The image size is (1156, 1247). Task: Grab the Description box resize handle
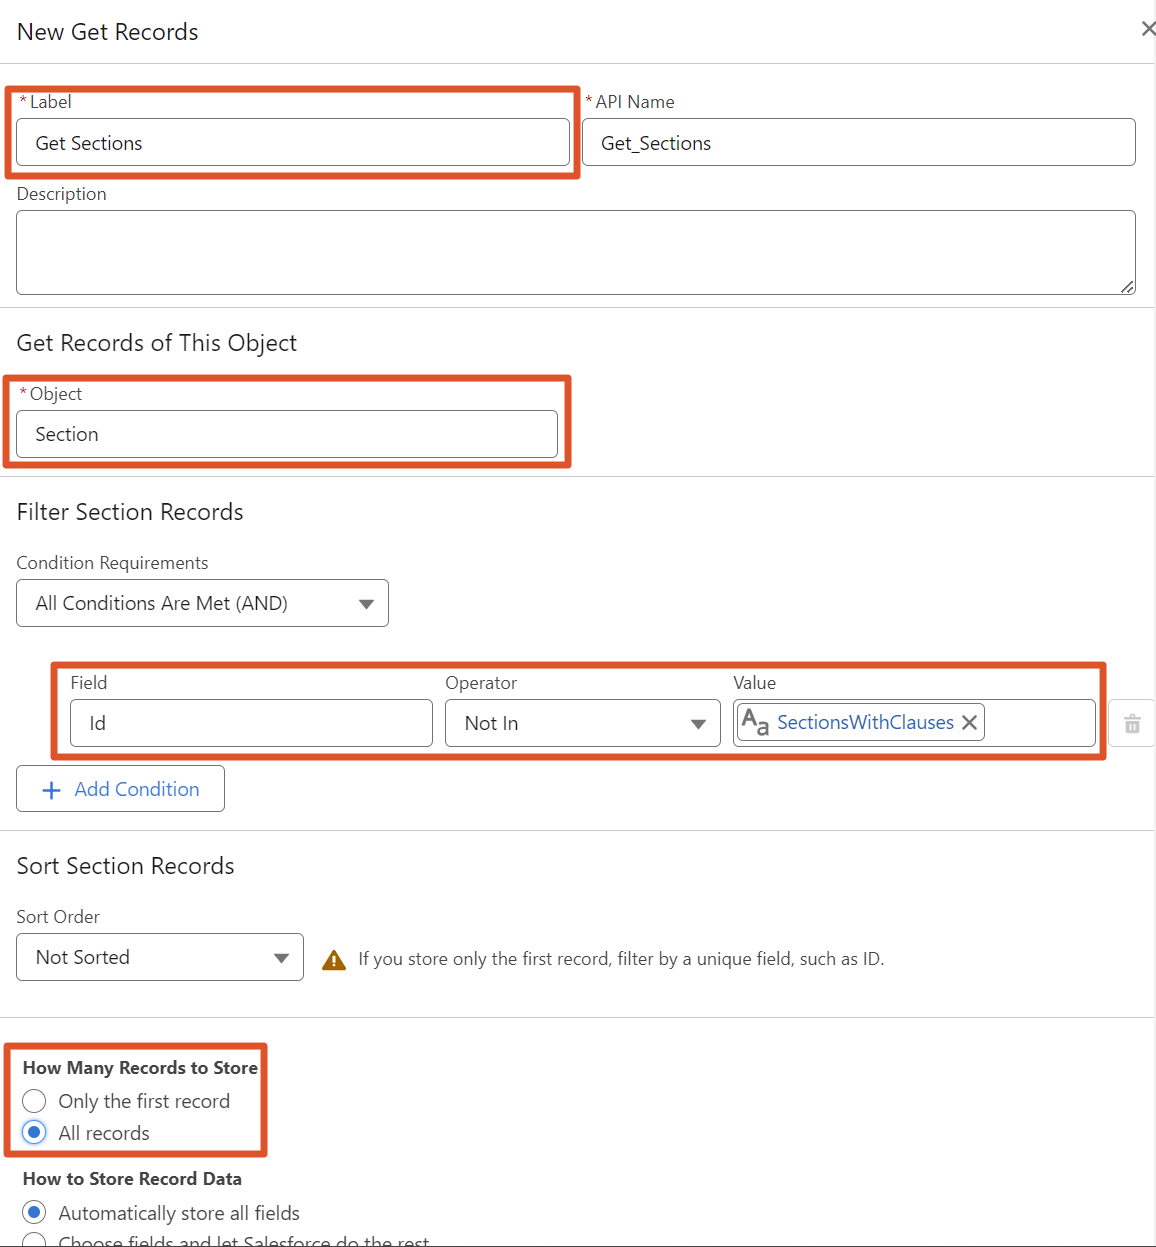tap(1127, 287)
